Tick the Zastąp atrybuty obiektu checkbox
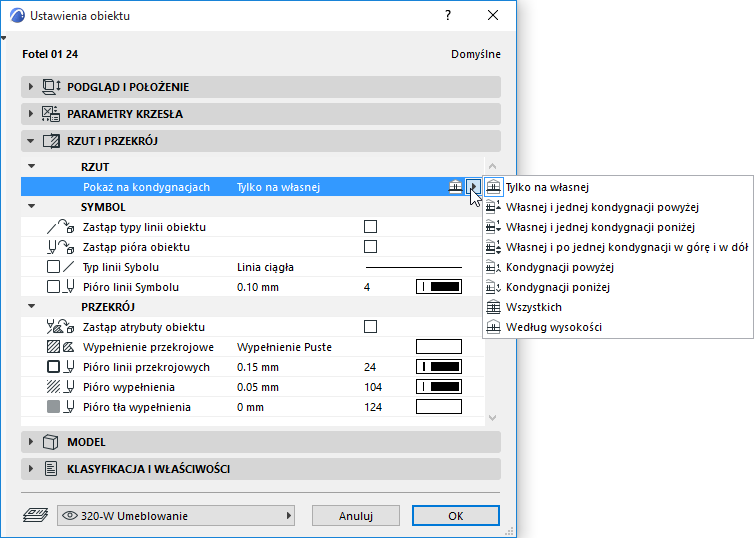 coord(370,326)
